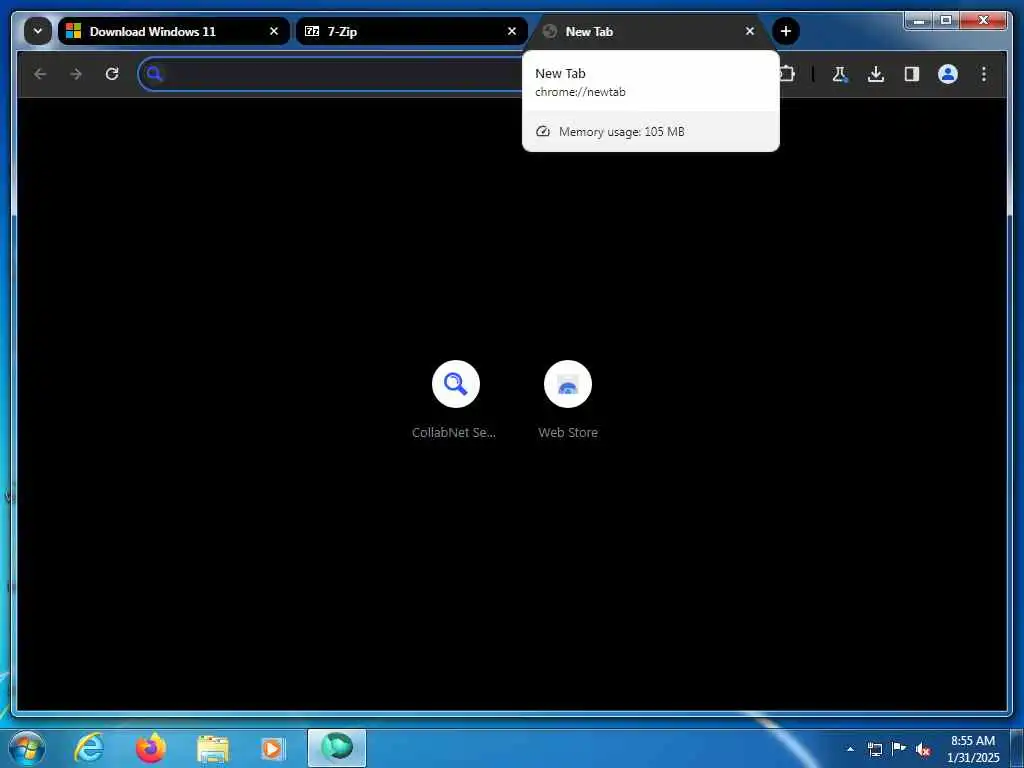Open the profile avatar menu
The height and width of the screenshot is (768, 1024).
coord(948,74)
